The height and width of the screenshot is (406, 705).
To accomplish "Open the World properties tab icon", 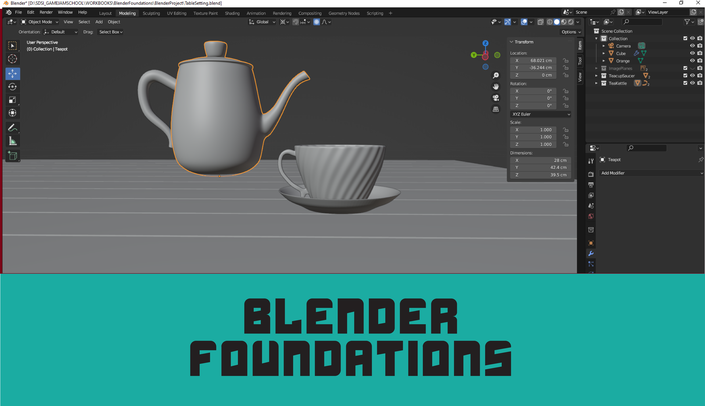I will coord(591,216).
